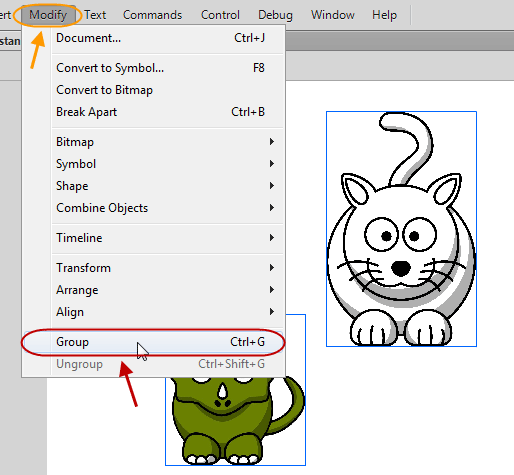Expand the Bitmap submenu
The height and width of the screenshot is (475, 514).
click(153, 142)
